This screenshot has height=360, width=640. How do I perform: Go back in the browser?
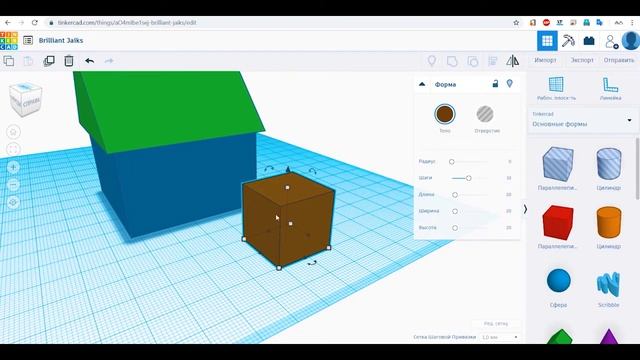(8, 22)
